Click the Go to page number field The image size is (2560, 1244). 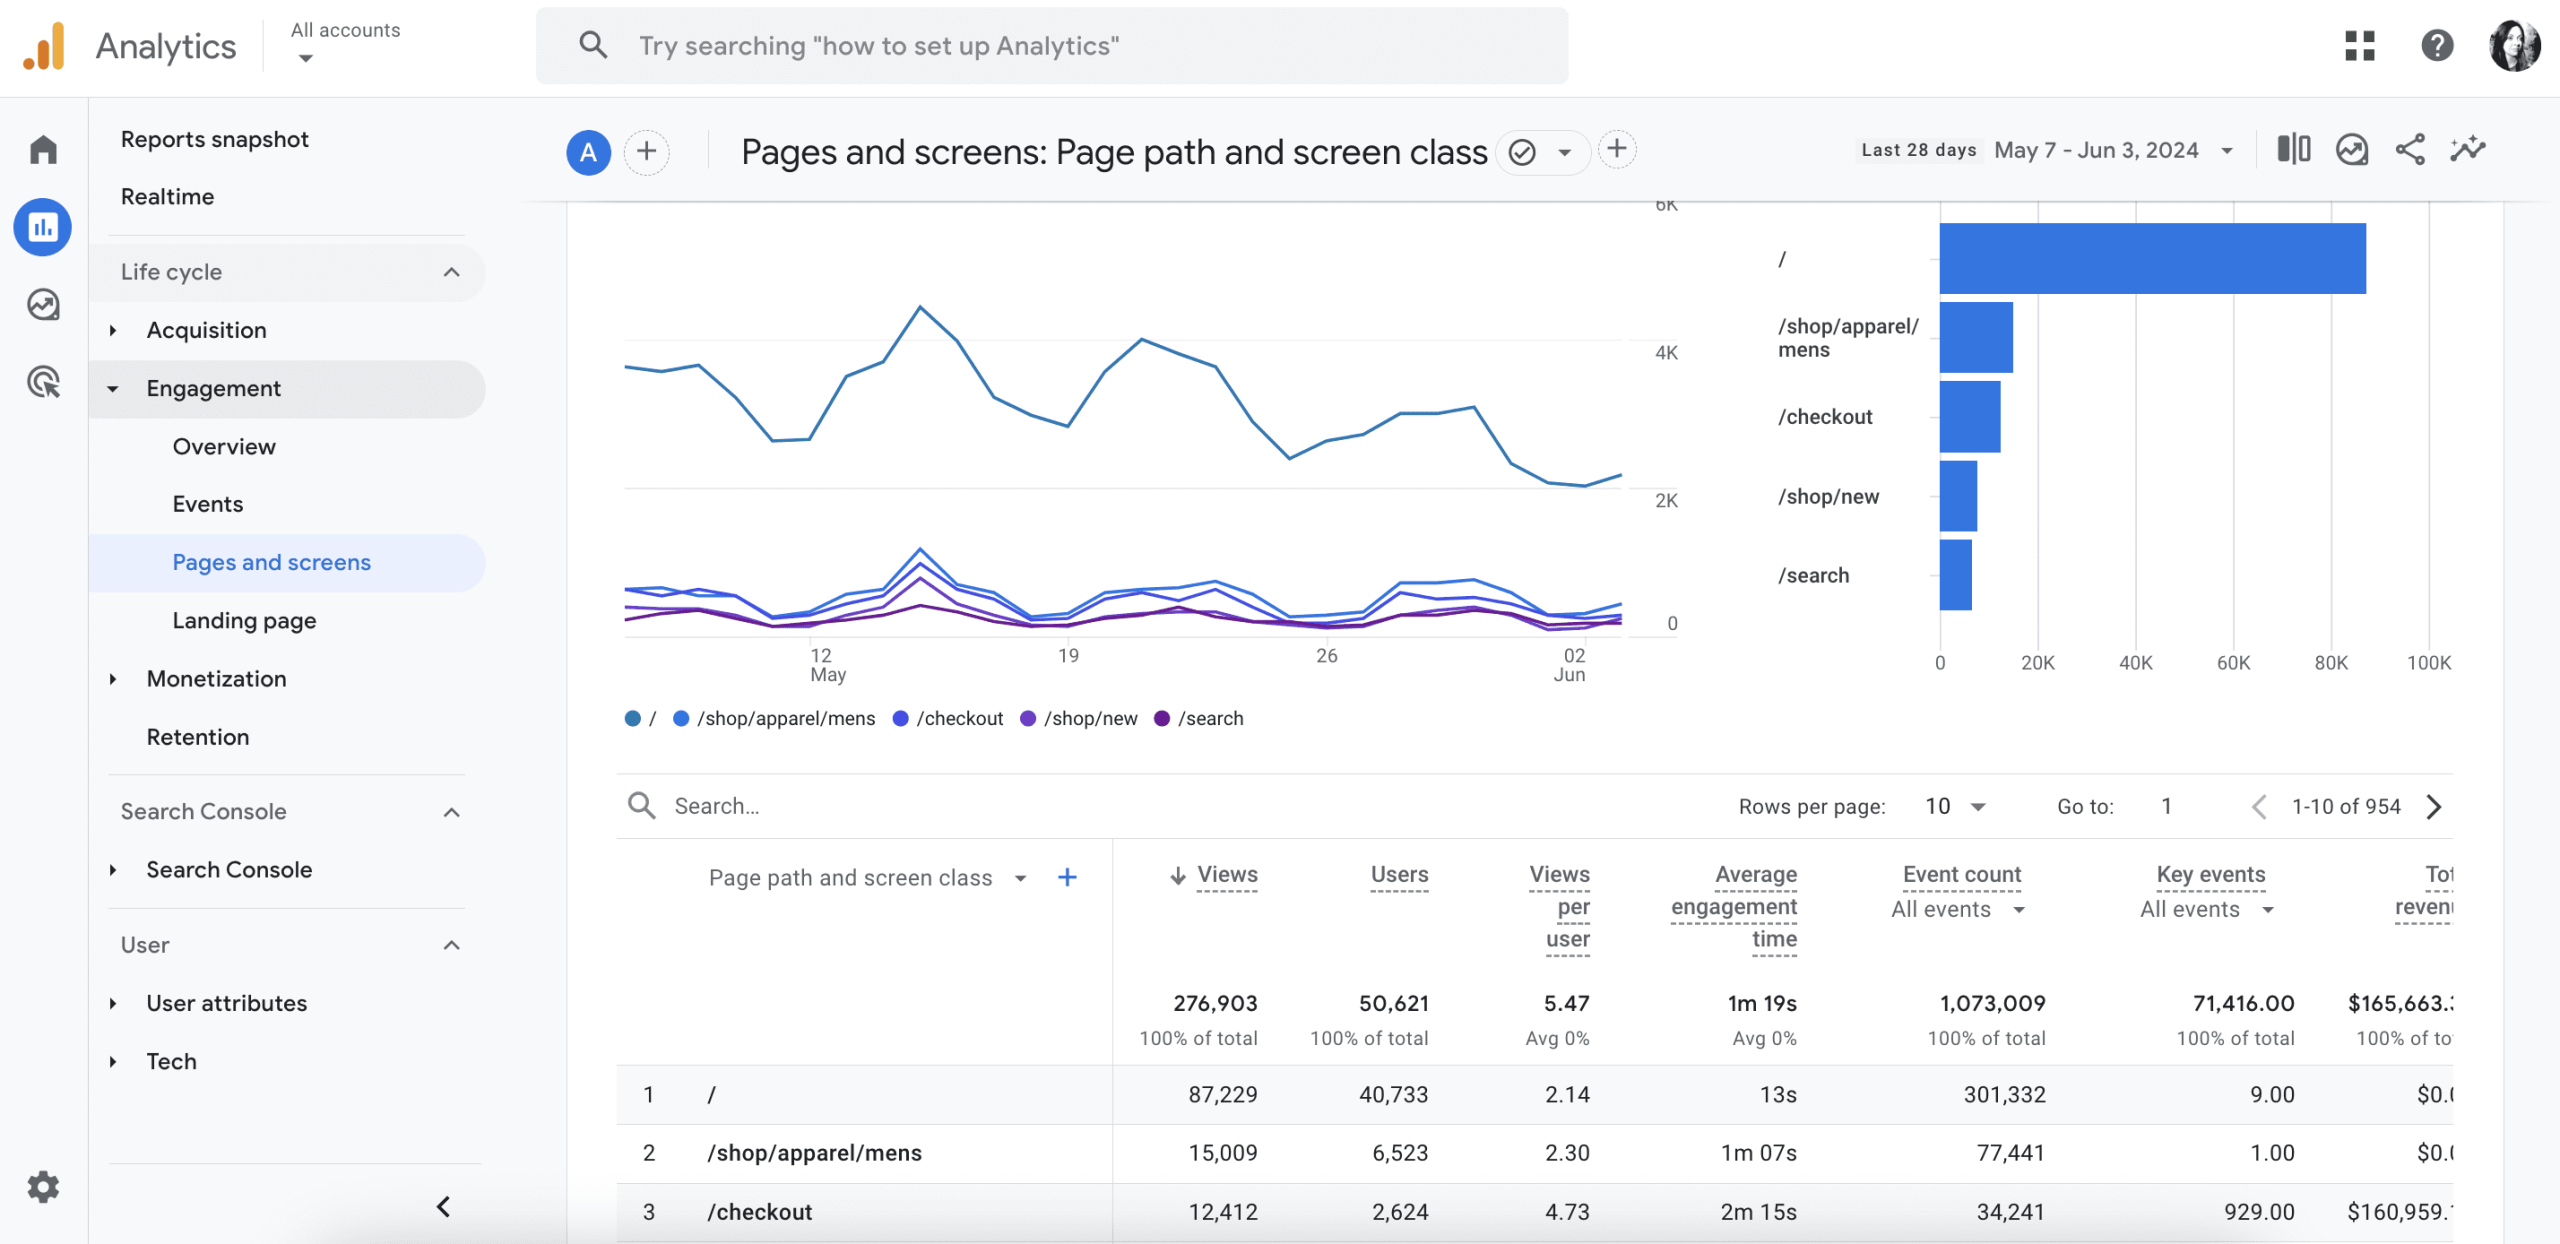click(x=2167, y=807)
